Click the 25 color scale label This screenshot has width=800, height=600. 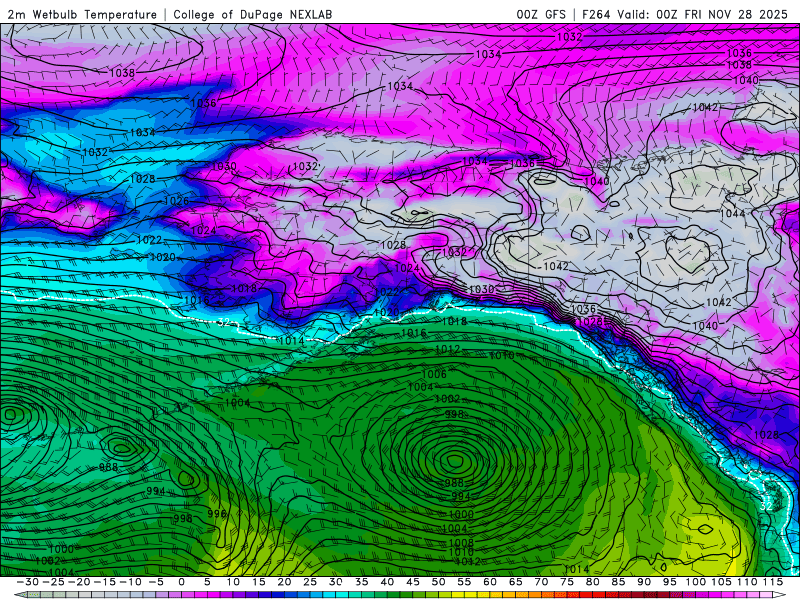pos(310,582)
